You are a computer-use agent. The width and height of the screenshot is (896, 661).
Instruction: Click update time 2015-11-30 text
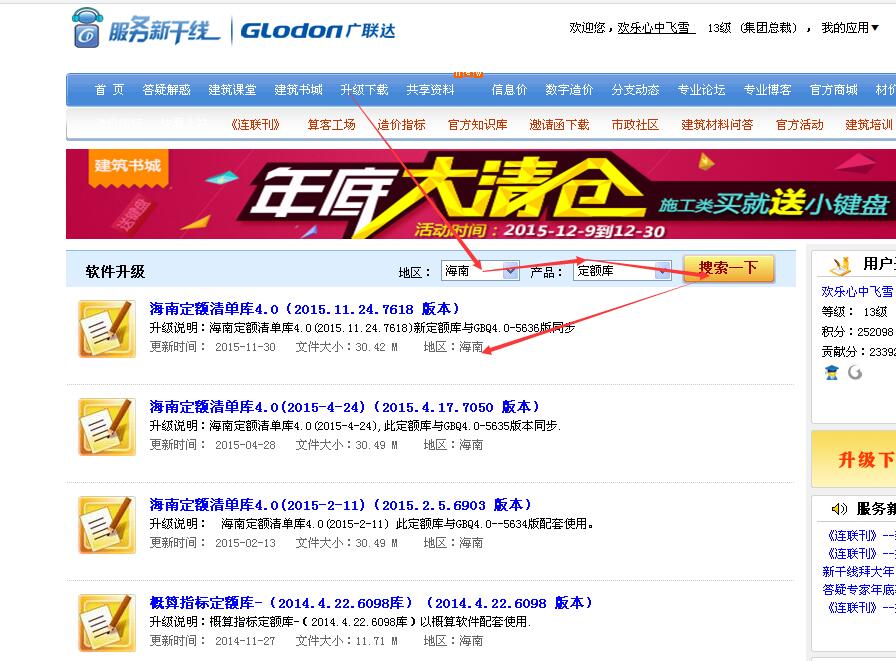tap(245, 347)
